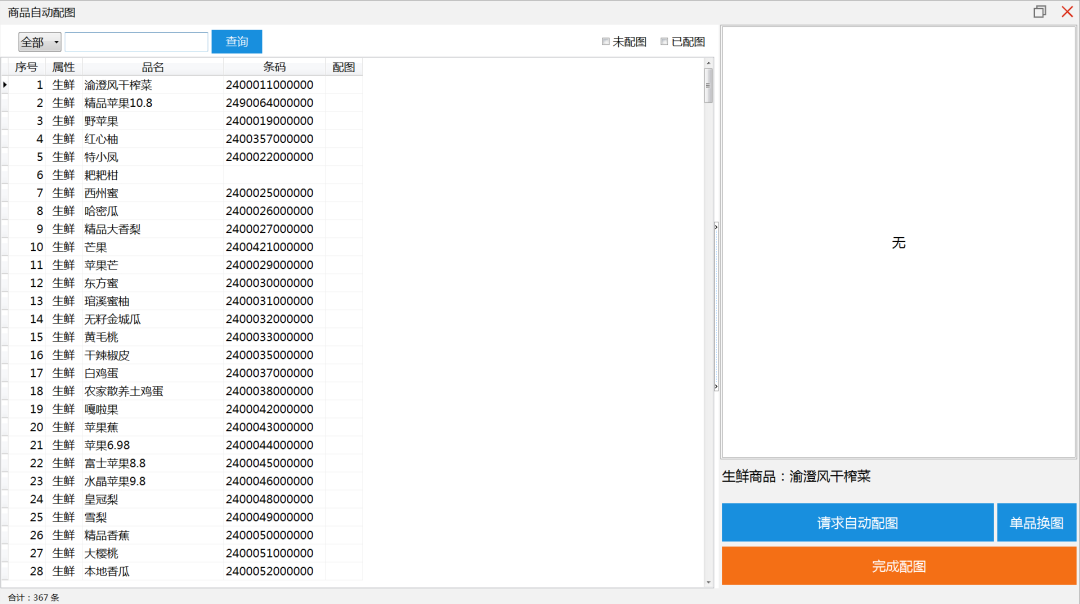The image size is (1080, 604).
Task: Sort by the 品名 column header
Action: 152,67
